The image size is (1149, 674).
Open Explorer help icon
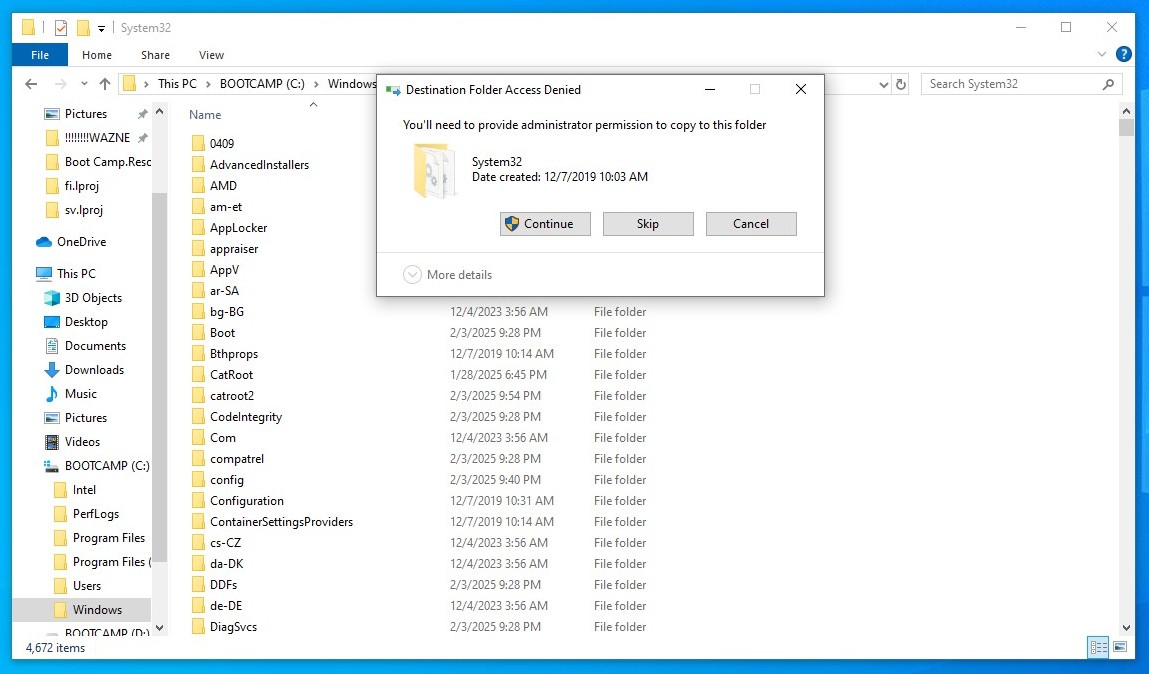1123,54
